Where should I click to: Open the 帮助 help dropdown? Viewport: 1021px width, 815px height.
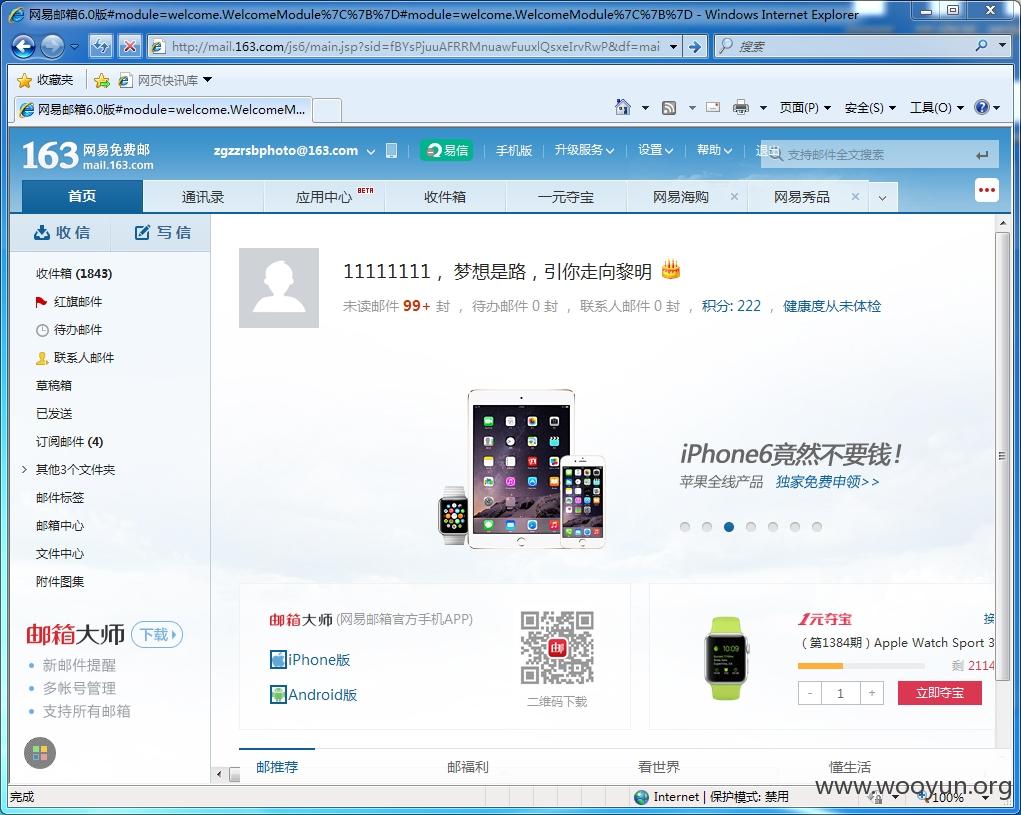point(714,150)
